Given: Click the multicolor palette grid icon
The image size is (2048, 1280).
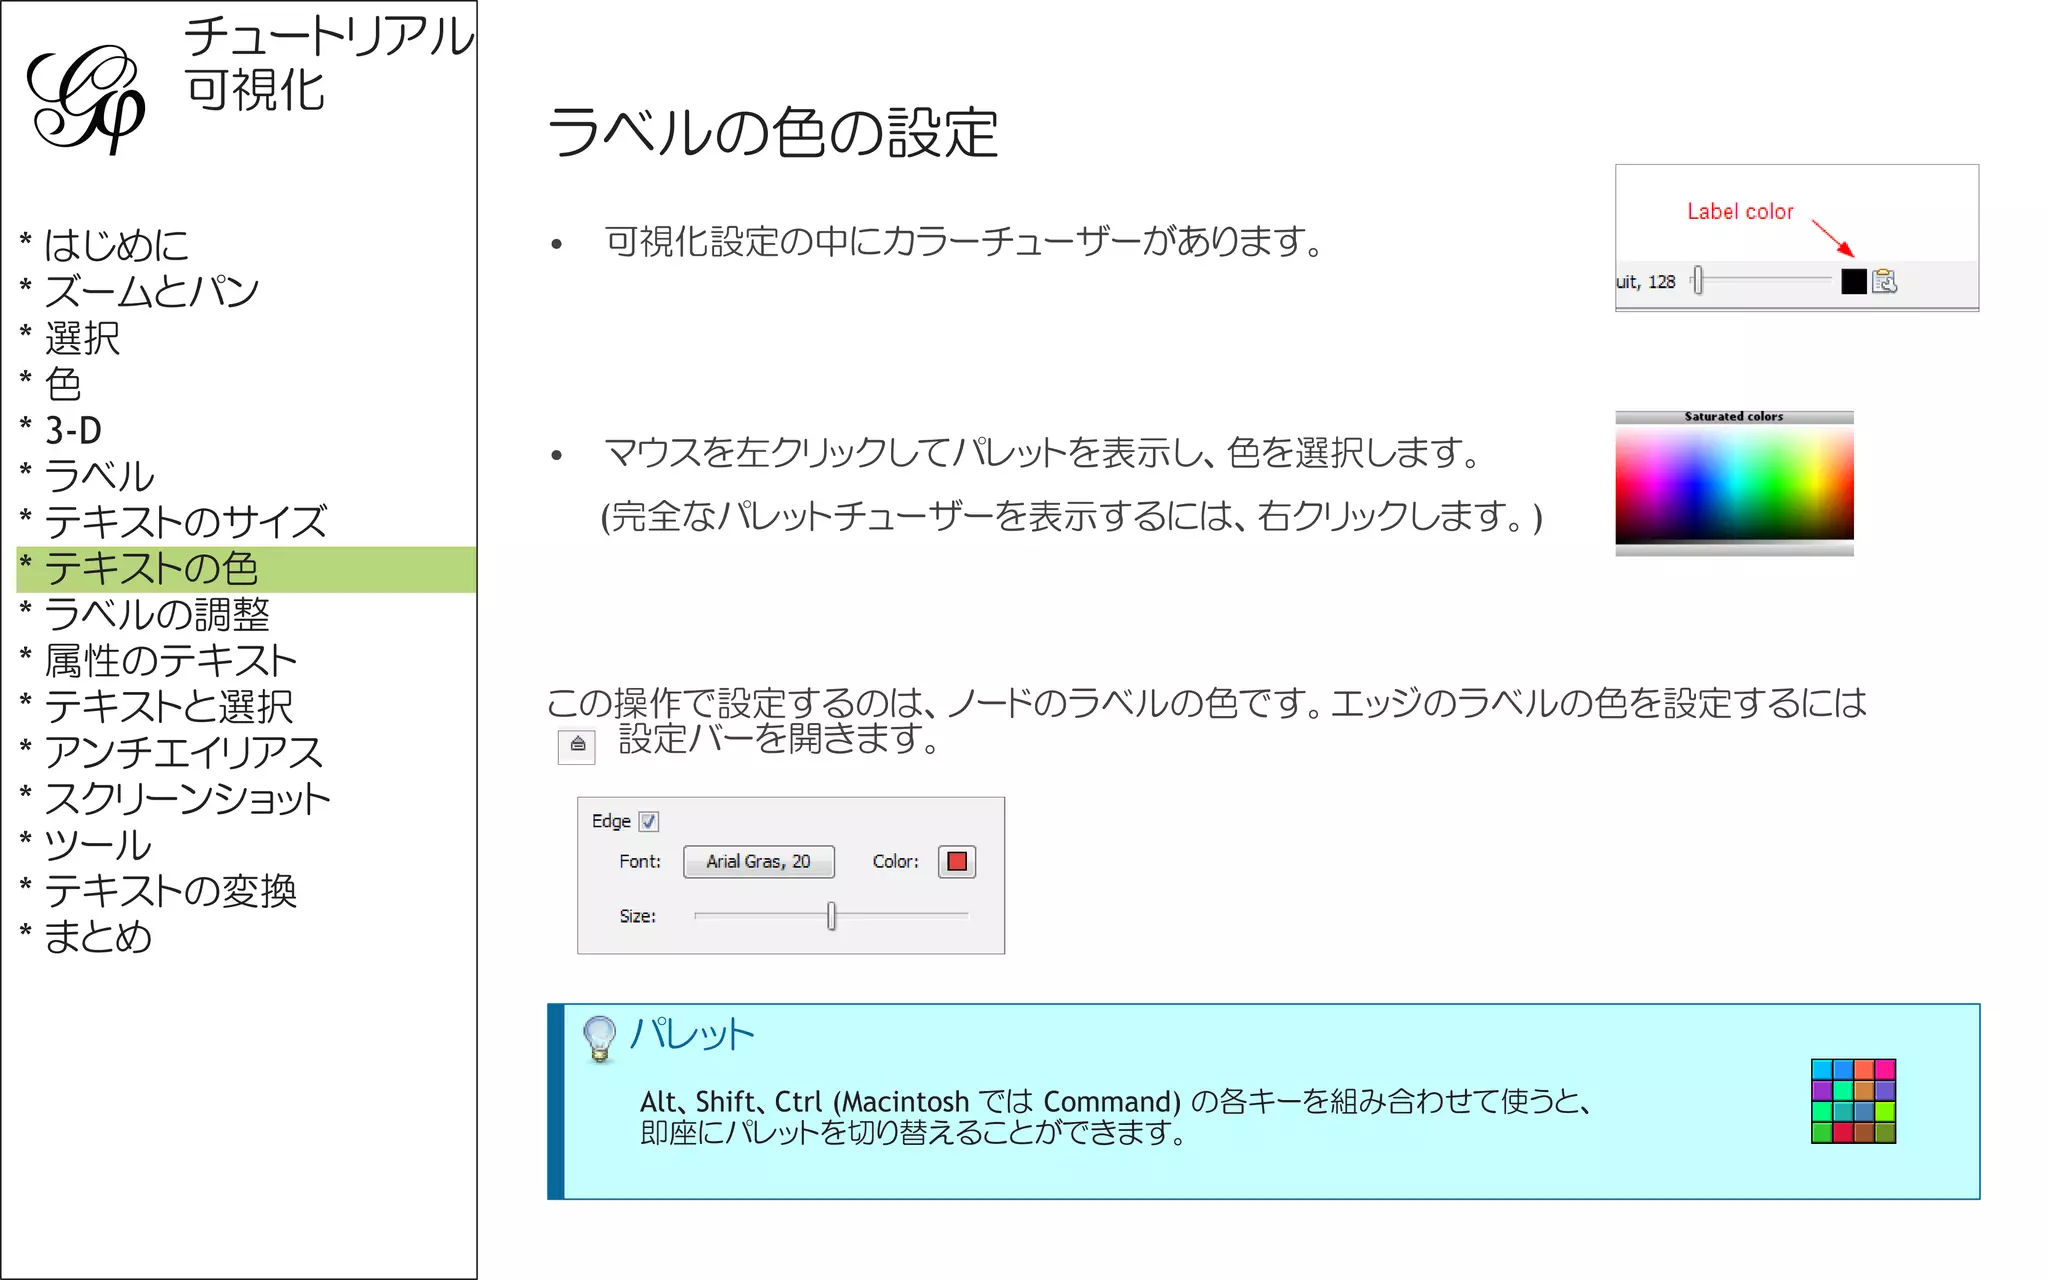Looking at the screenshot, I should click(x=1853, y=1101).
